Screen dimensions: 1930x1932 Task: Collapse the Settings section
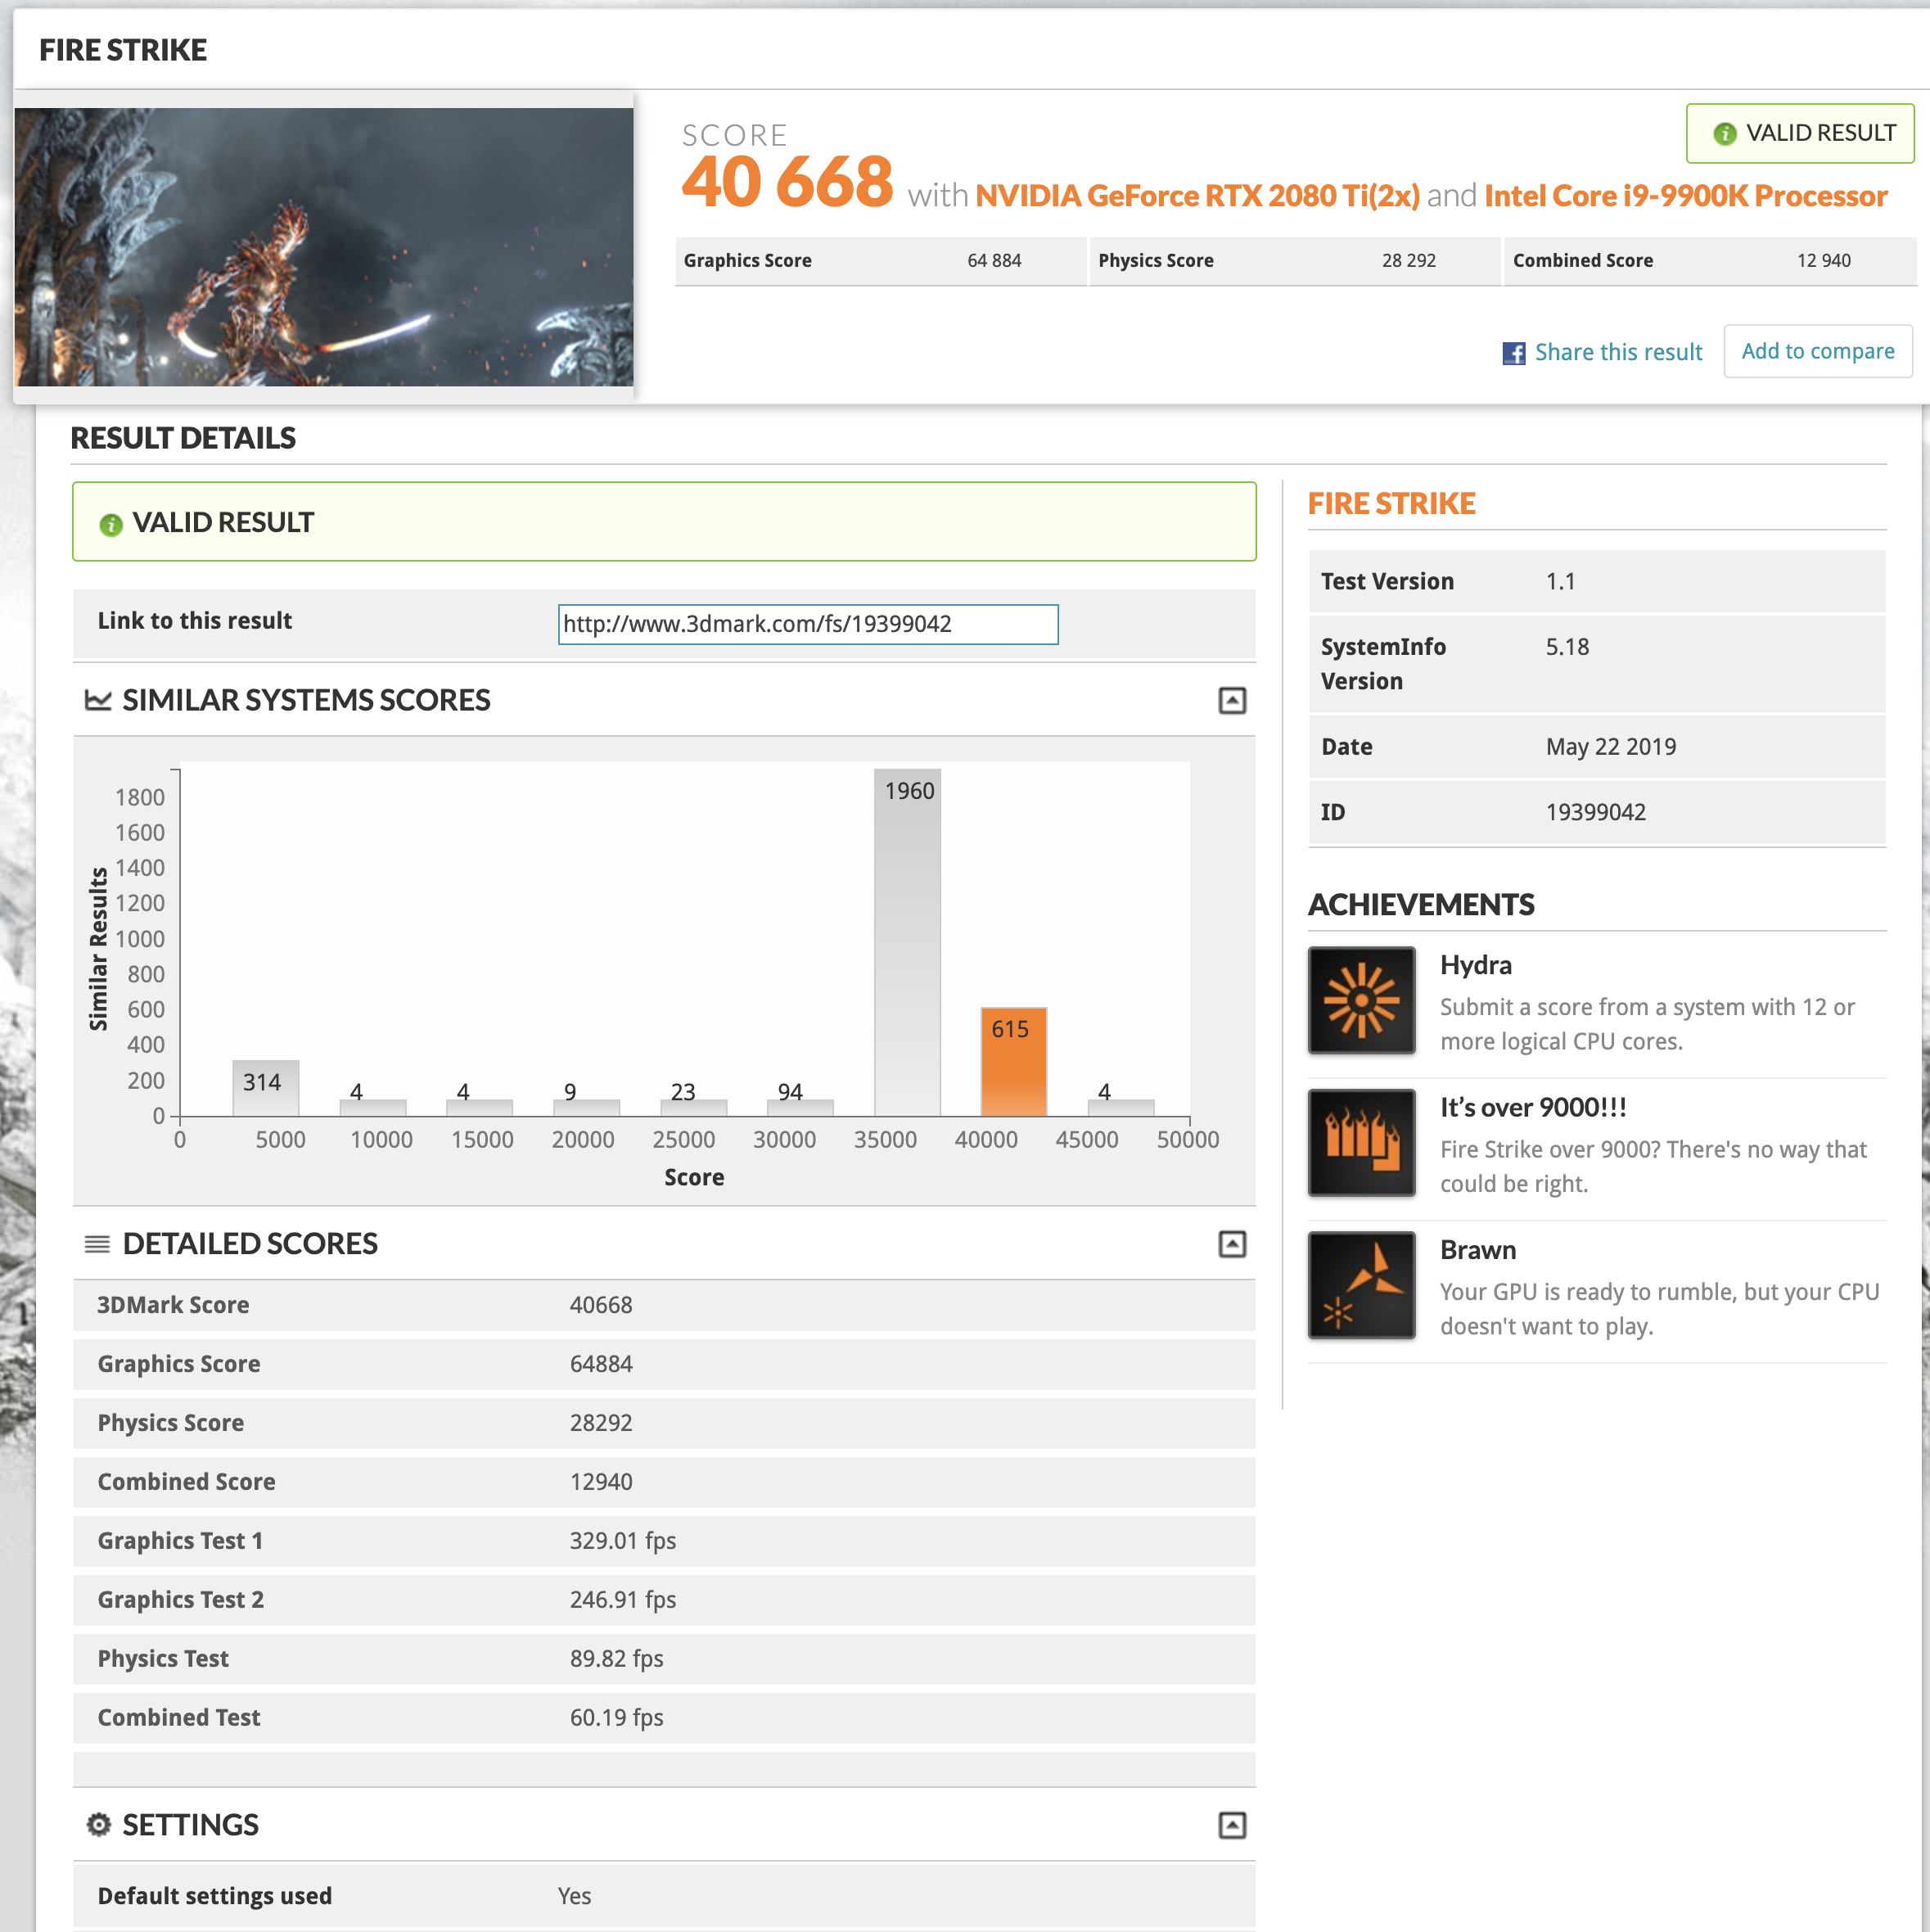(1232, 1826)
